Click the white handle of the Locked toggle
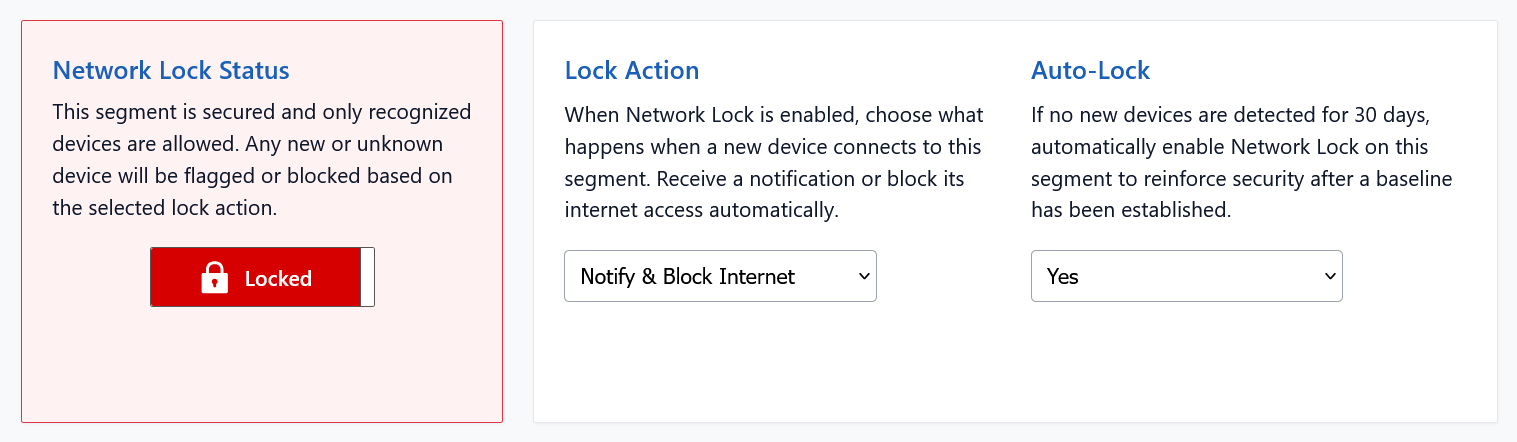The width and height of the screenshot is (1517, 442). [367, 277]
